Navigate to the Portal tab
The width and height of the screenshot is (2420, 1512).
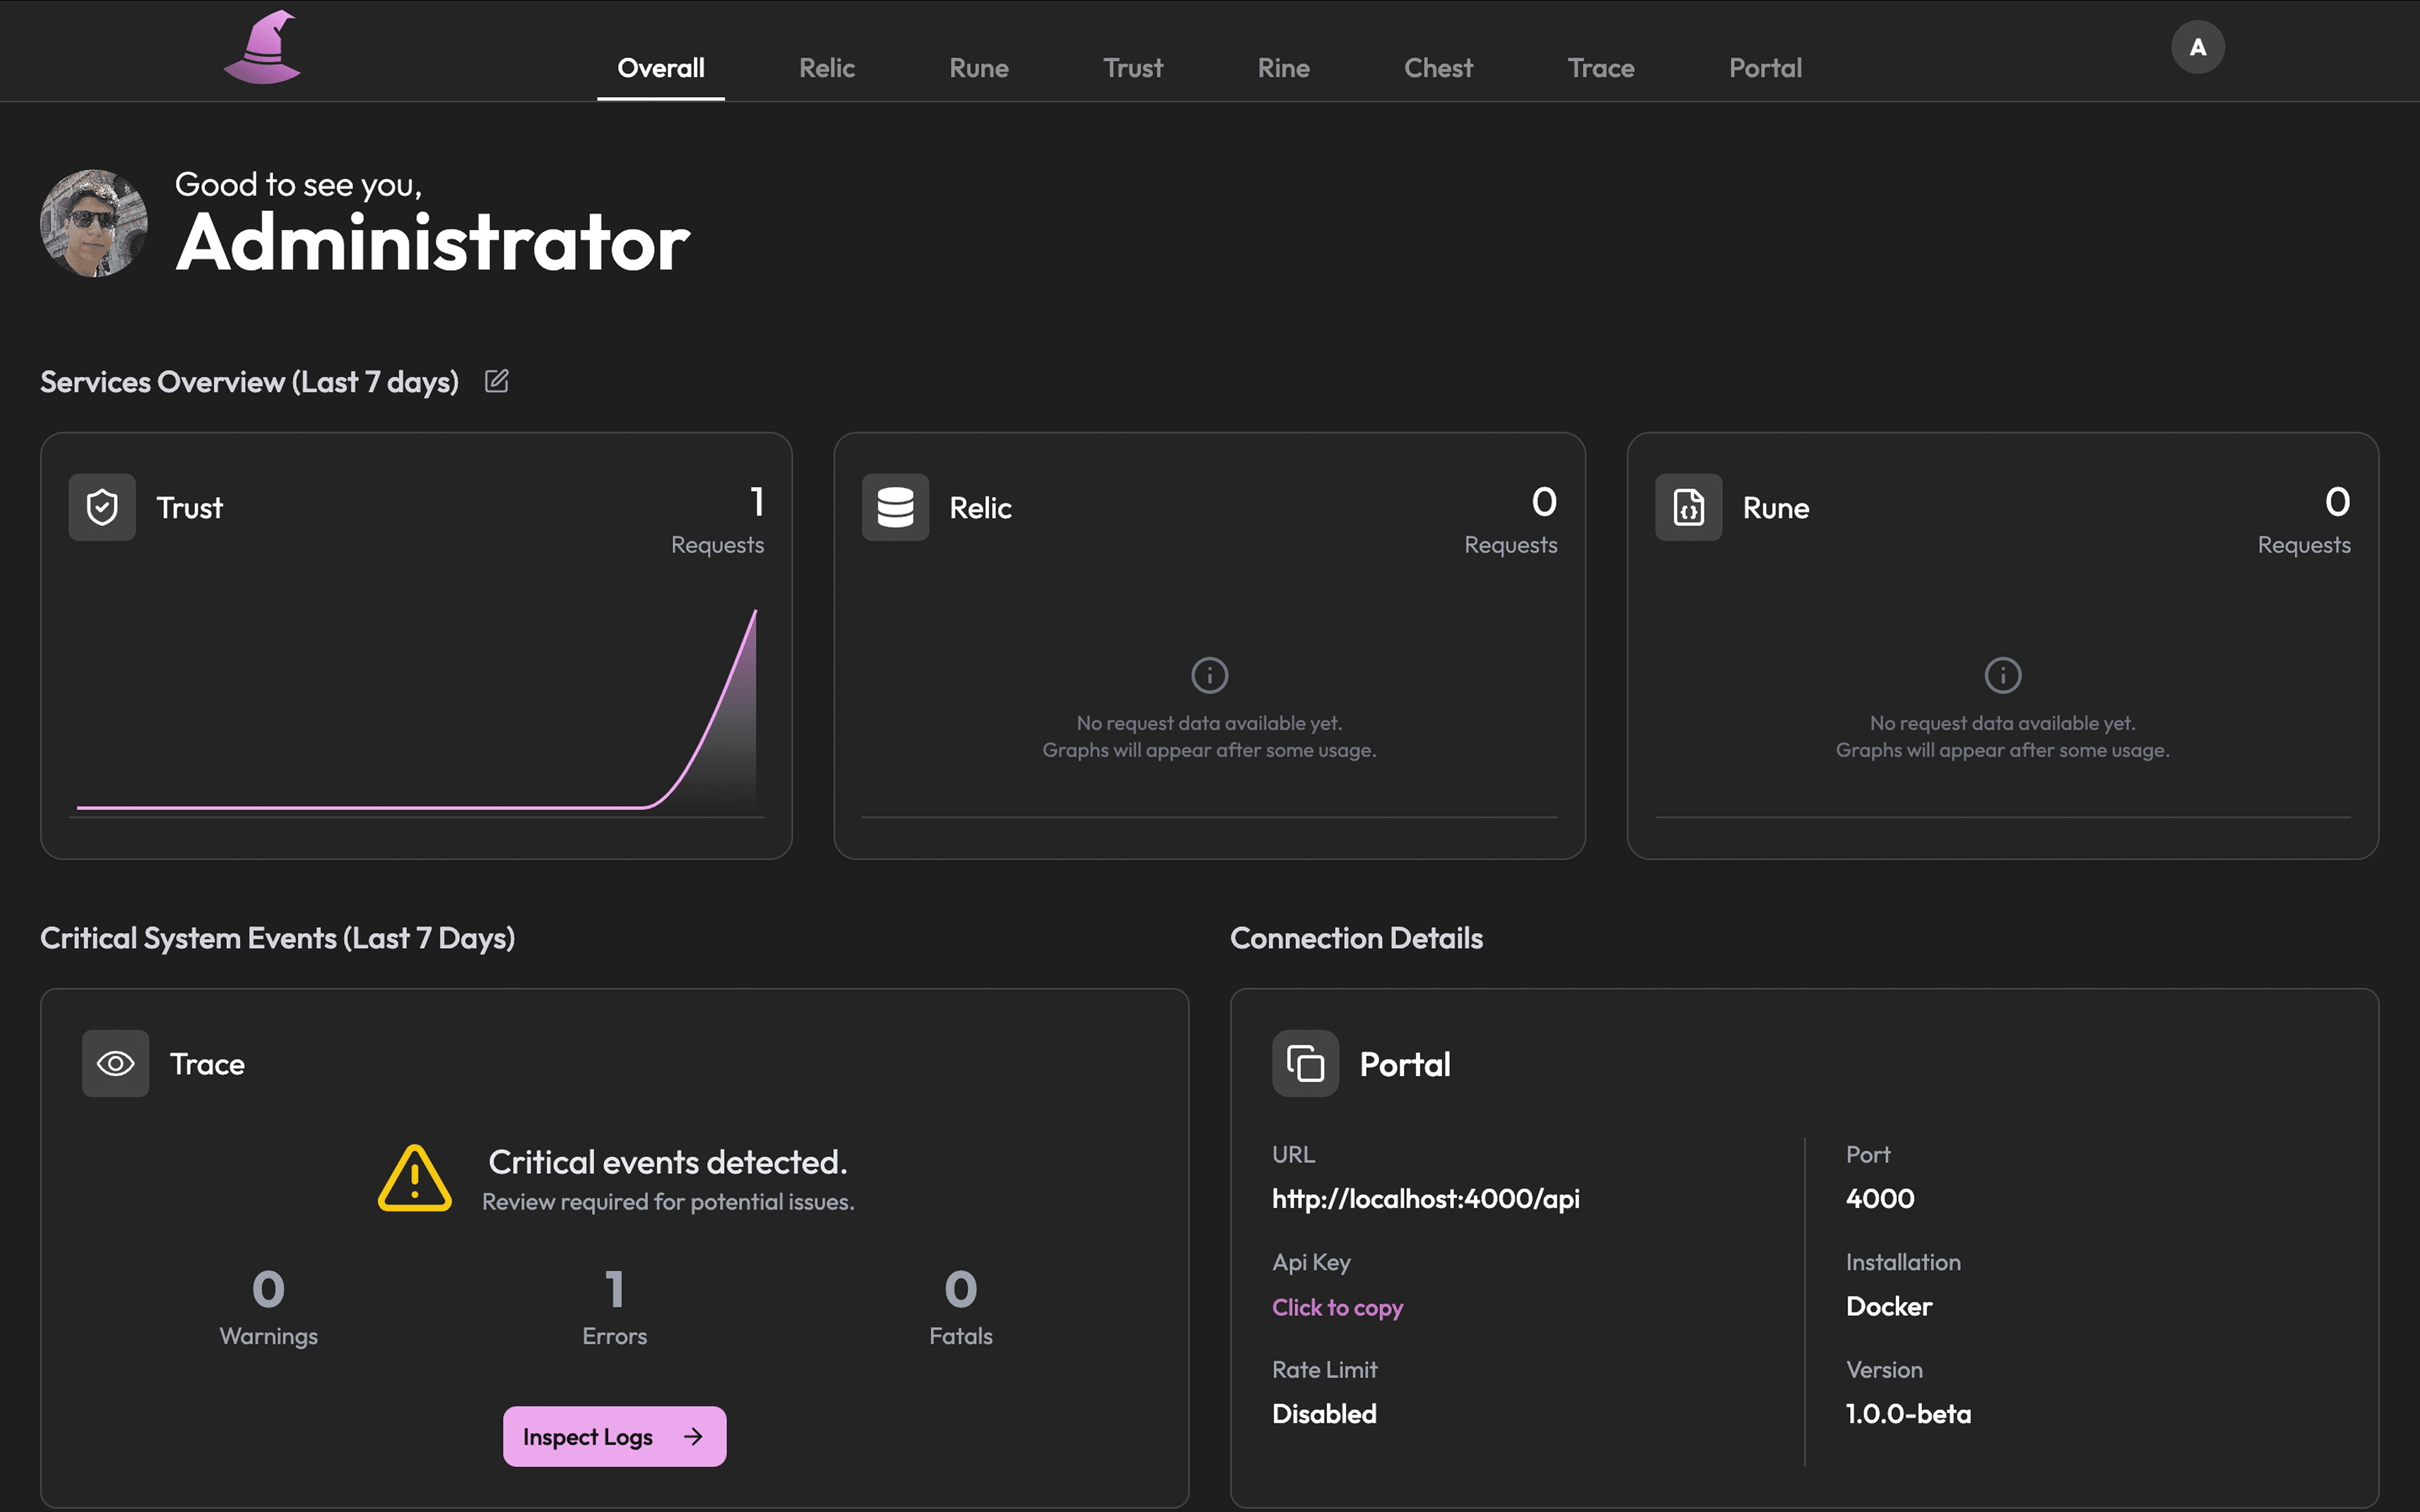point(1765,67)
